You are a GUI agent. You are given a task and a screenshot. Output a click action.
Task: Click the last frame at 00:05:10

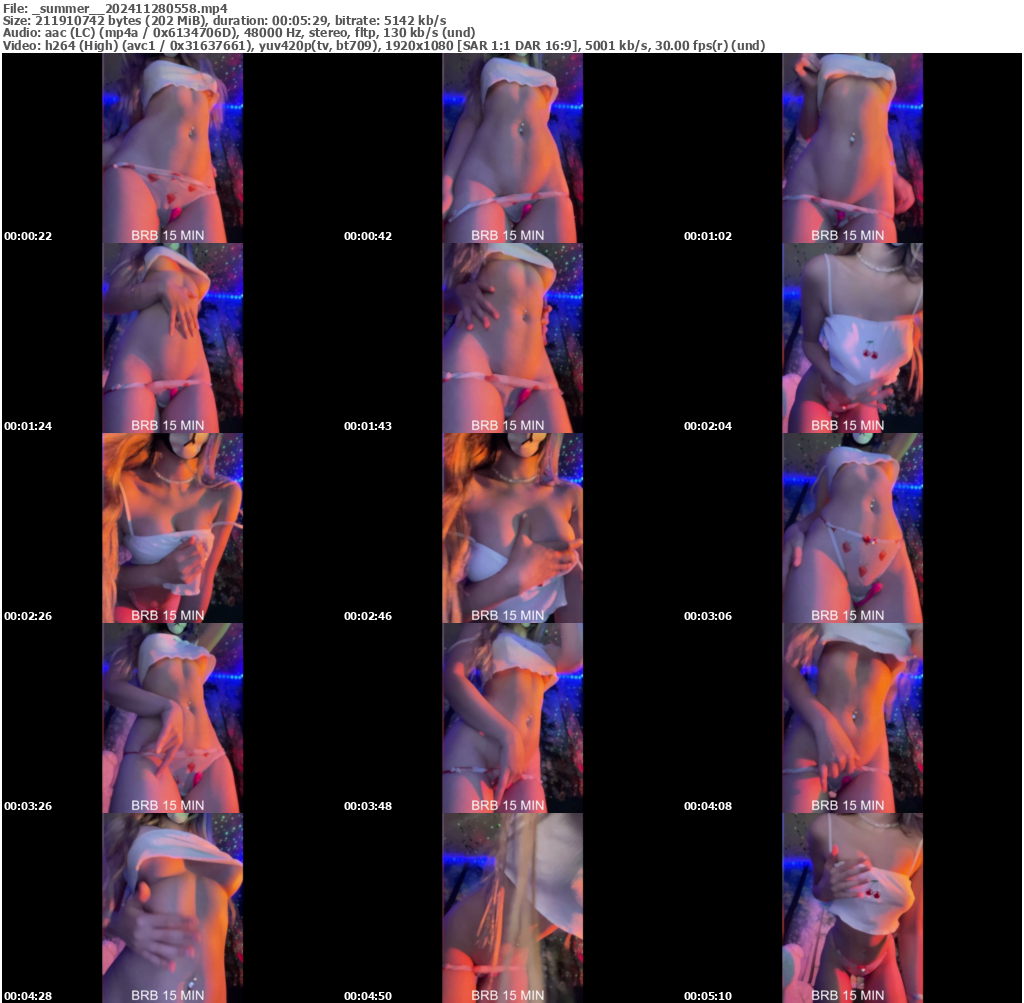pyautogui.click(x=852, y=908)
